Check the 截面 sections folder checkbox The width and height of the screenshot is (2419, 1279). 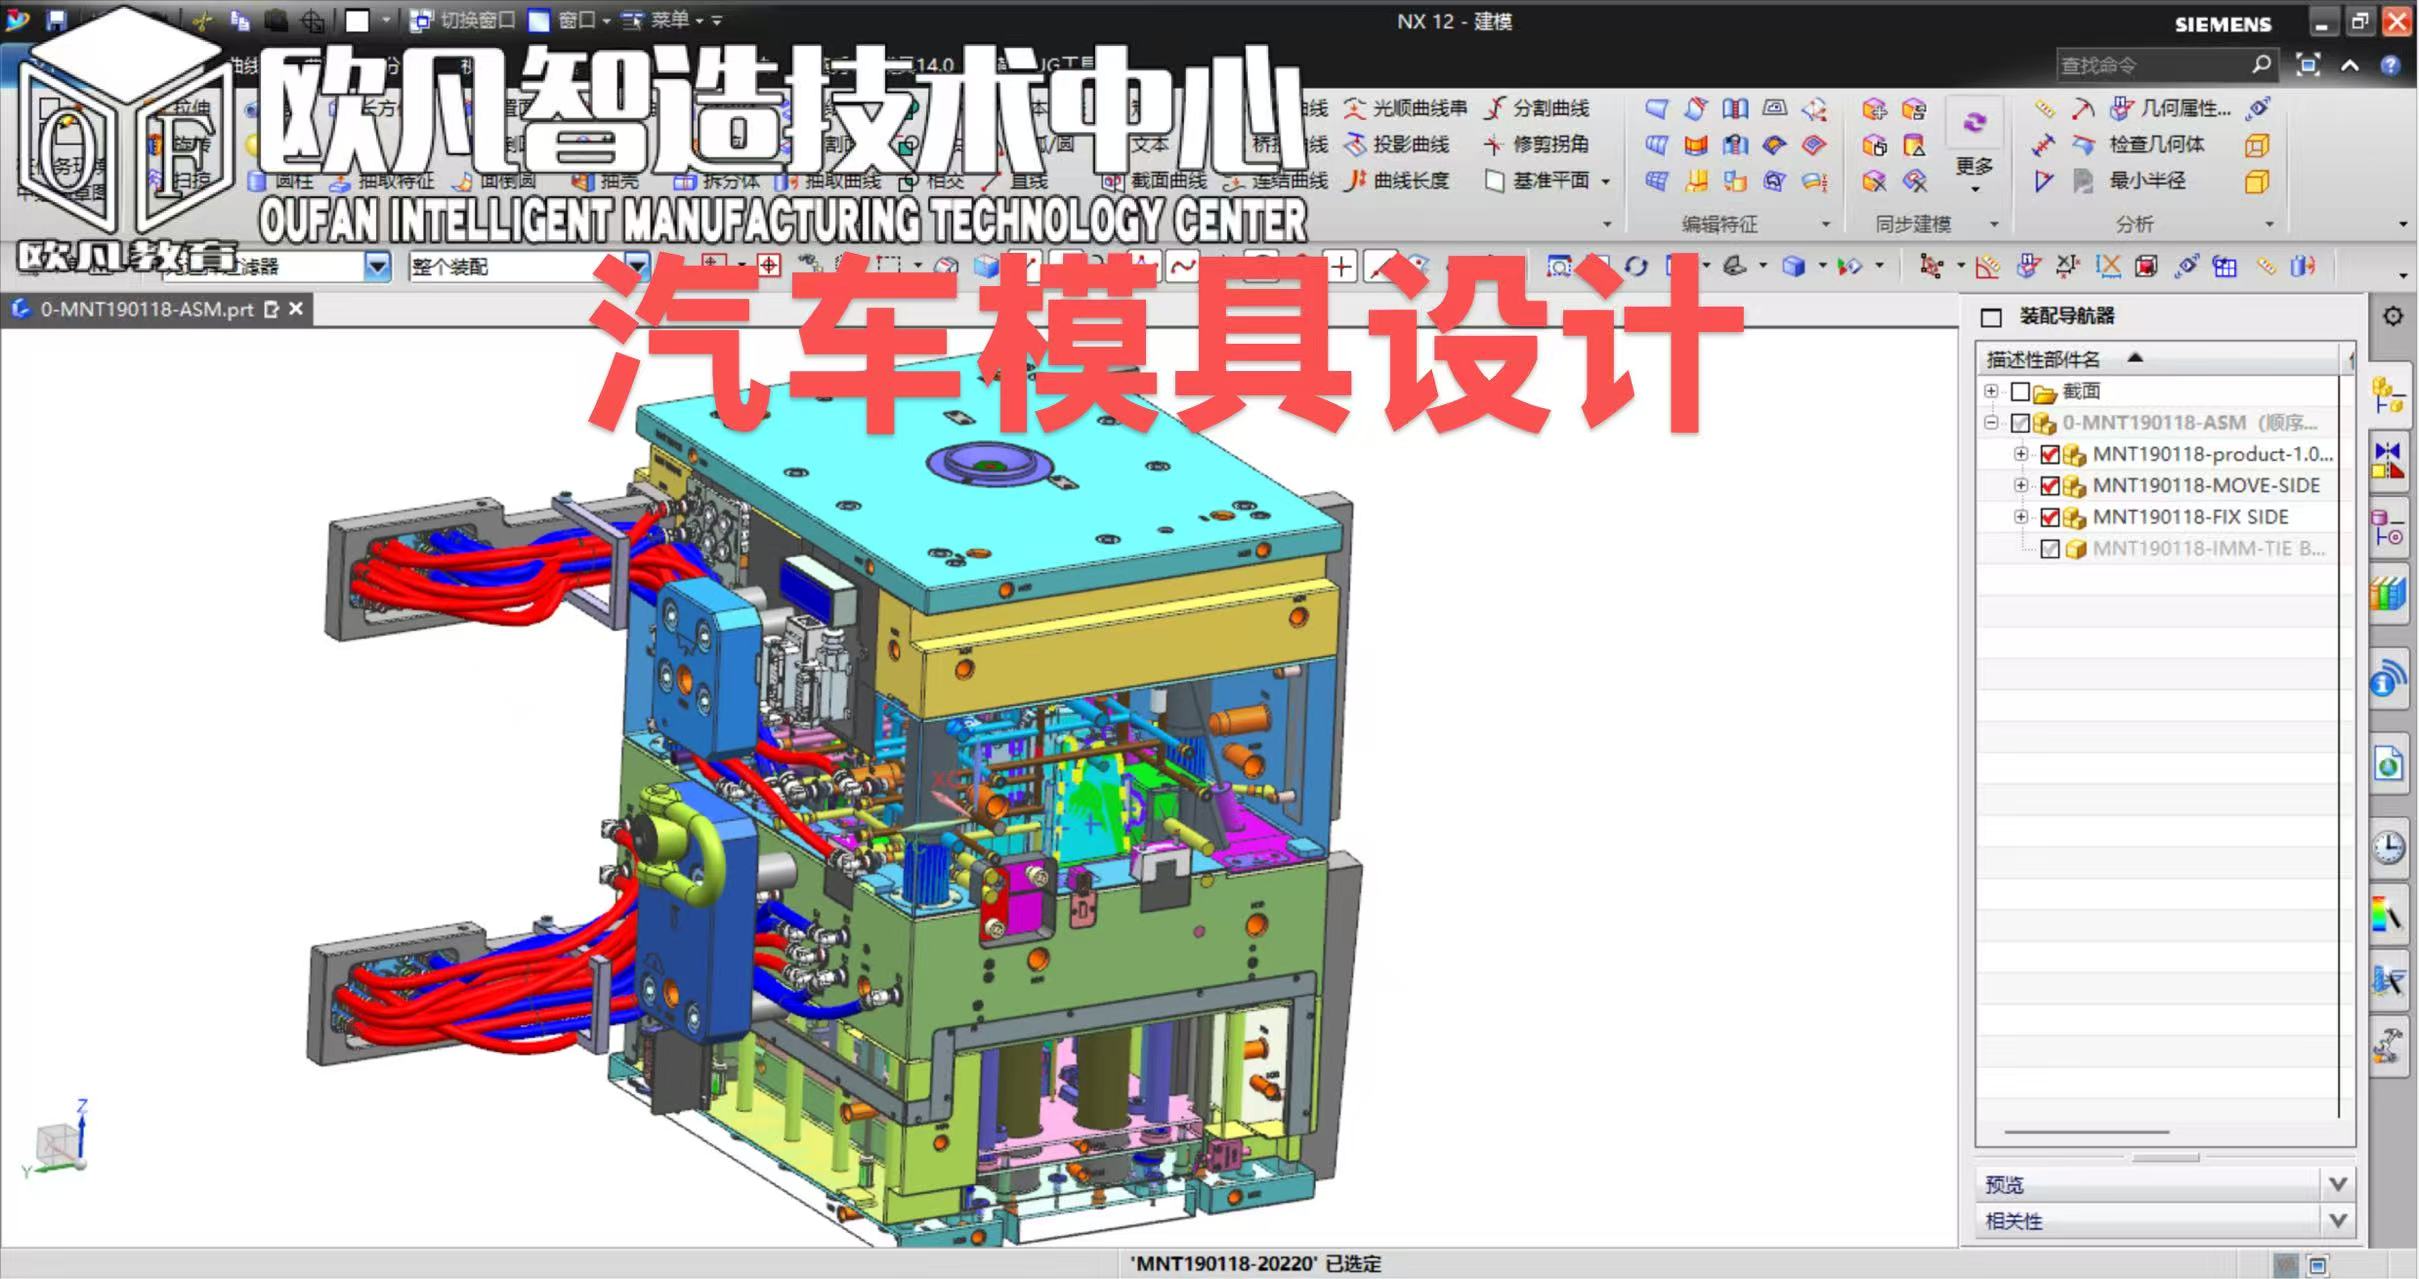2020,392
